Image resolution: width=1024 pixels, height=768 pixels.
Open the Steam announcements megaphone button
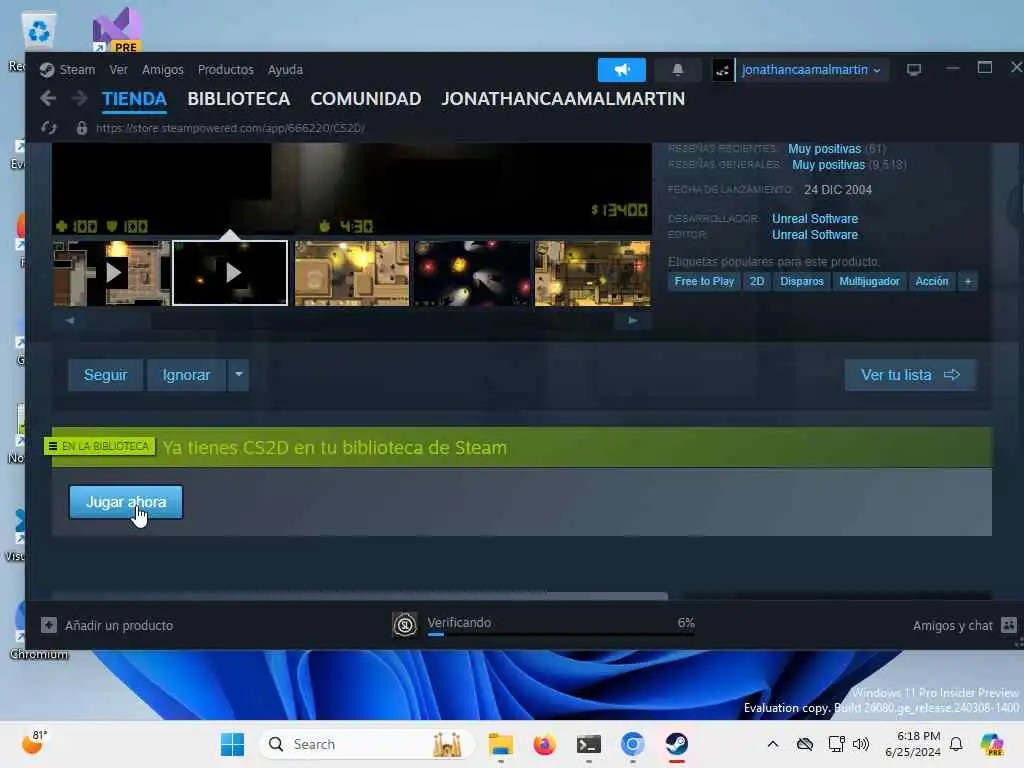621,70
